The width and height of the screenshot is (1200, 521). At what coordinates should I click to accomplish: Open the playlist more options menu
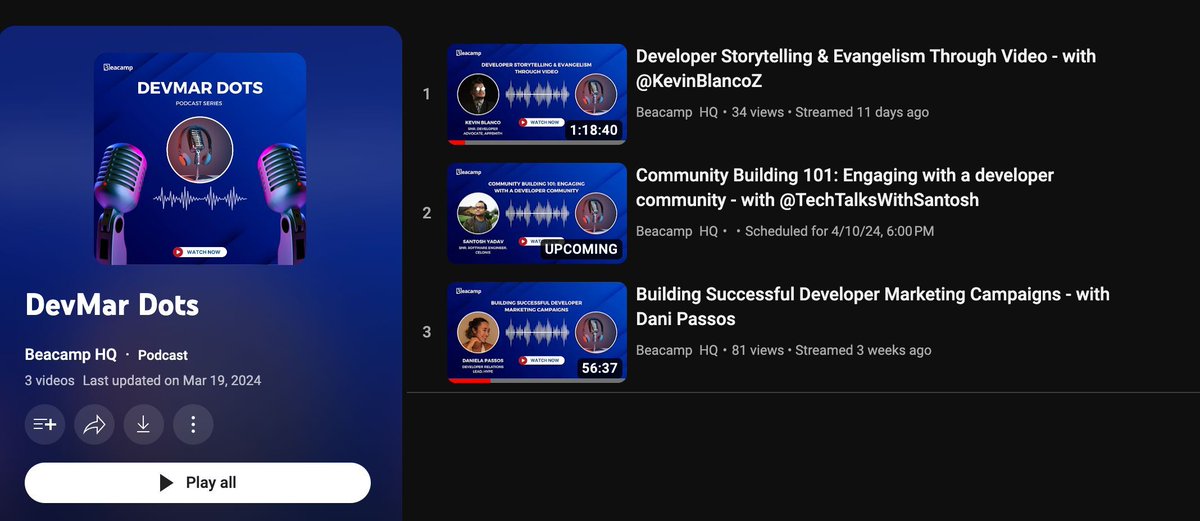point(193,424)
